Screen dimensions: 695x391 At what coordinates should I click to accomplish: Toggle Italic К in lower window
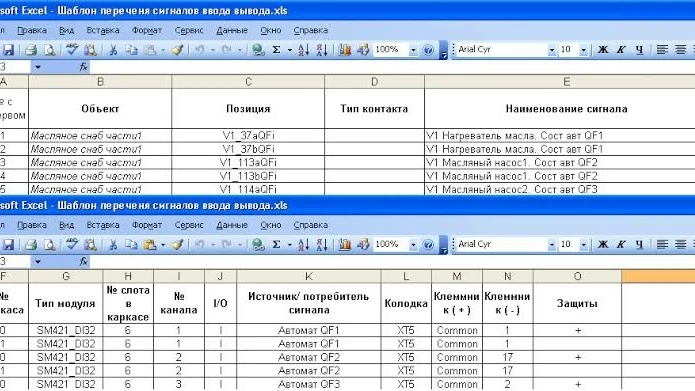coord(621,244)
